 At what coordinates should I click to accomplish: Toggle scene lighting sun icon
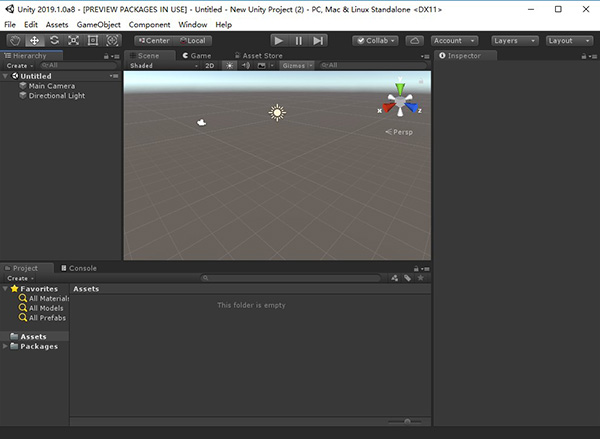point(228,65)
